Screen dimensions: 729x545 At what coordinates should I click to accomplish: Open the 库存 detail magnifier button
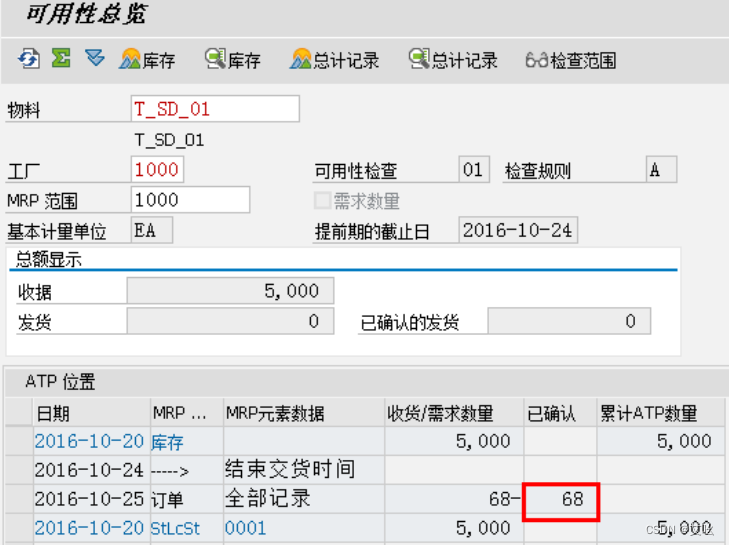point(233,60)
